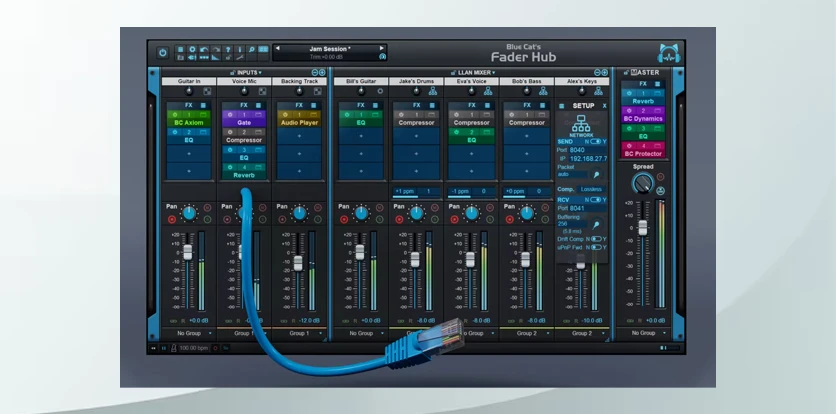Mute the Guitar In channel
Image resolution: width=836 pixels, height=414 pixels.
click(207, 208)
